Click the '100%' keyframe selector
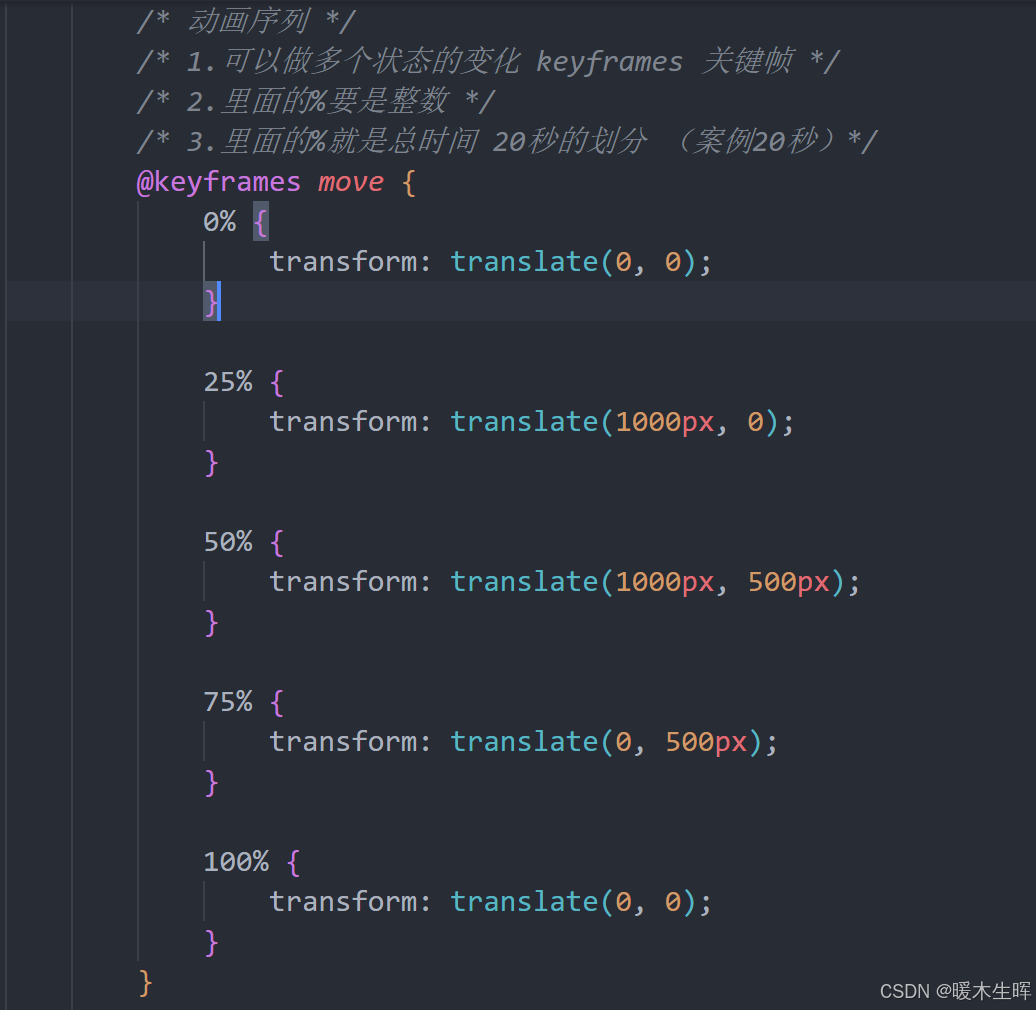Image resolution: width=1036 pixels, height=1010 pixels. pyautogui.click(x=236, y=861)
